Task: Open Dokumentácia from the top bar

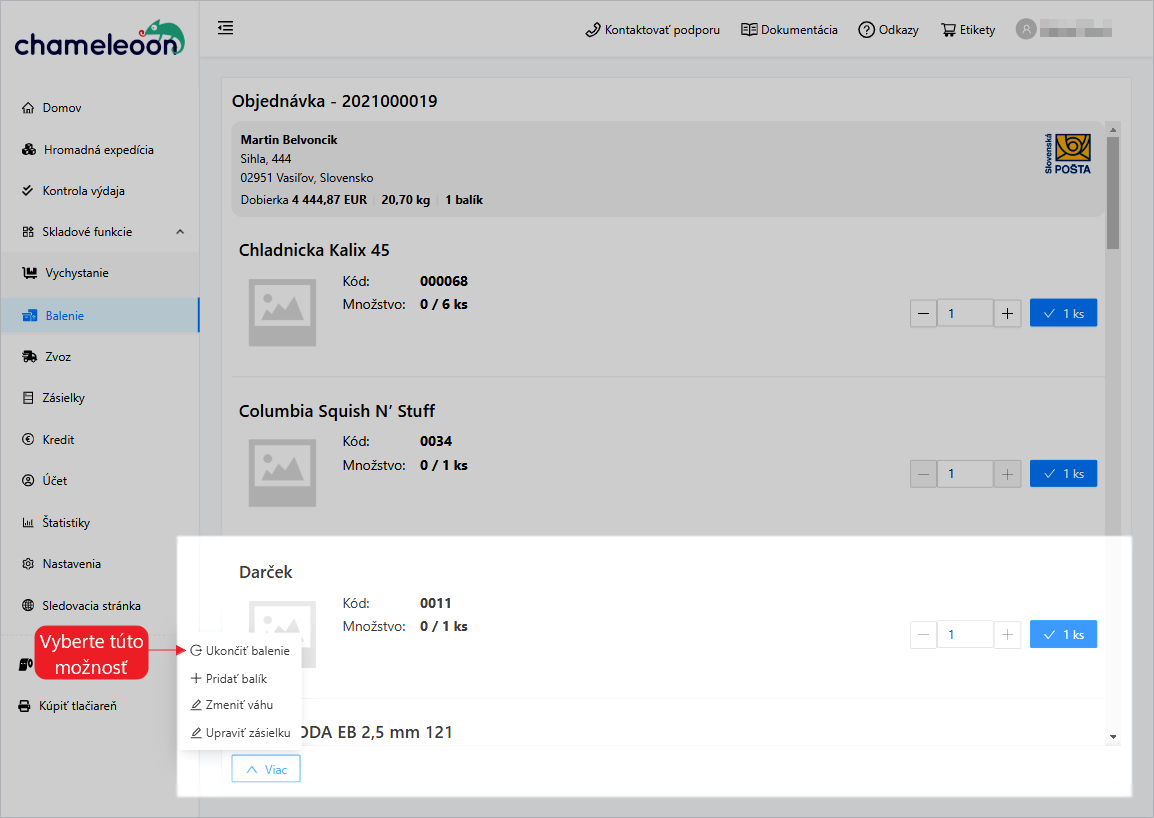Action: (x=789, y=30)
